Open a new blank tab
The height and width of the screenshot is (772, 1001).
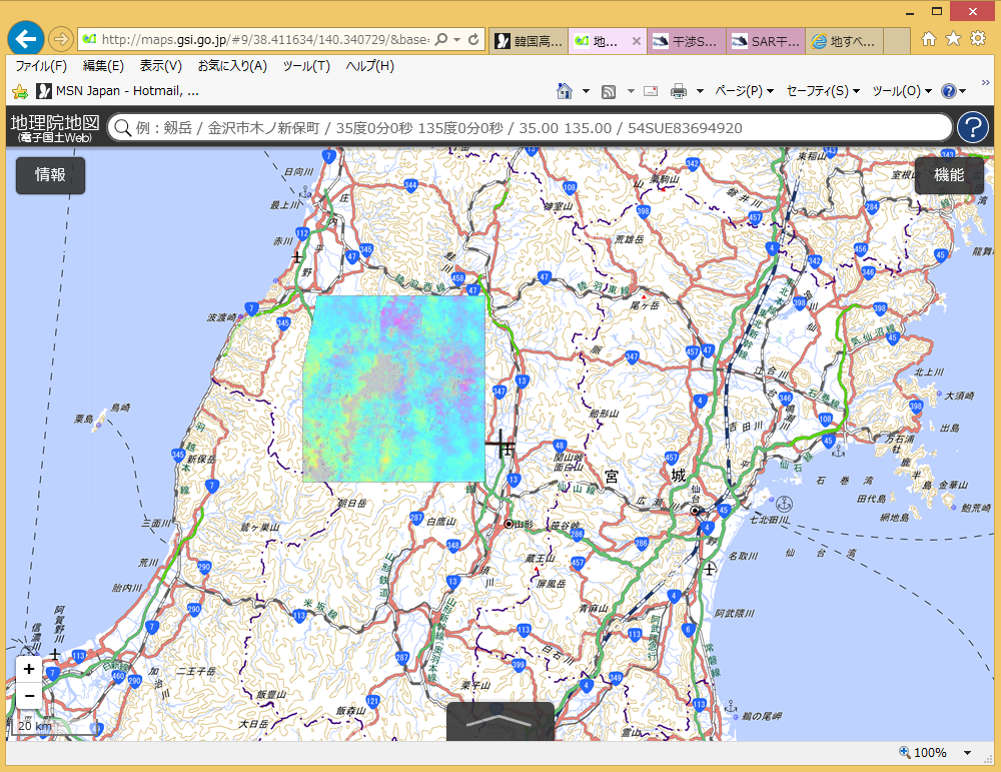[897, 41]
